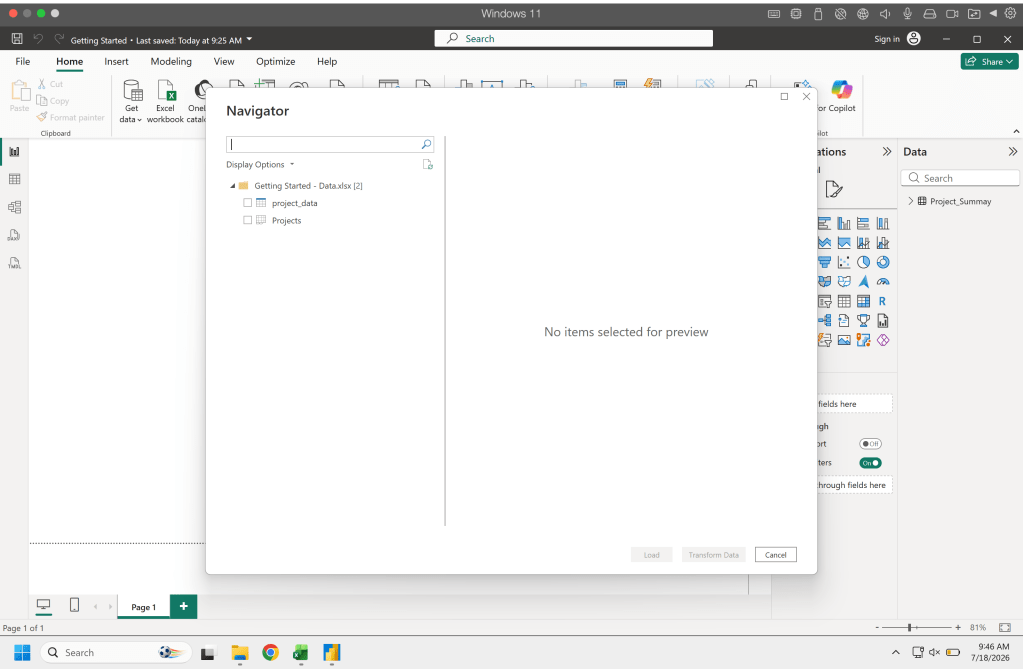1023x669 pixels.
Task: Select the R script visual
Action: click(x=883, y=302)
